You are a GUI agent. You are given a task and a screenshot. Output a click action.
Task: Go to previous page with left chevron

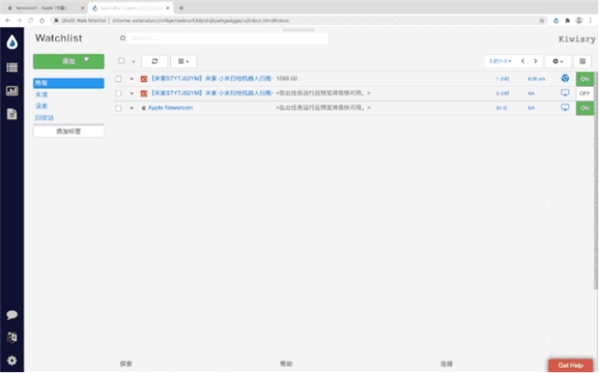pos(523,61)
